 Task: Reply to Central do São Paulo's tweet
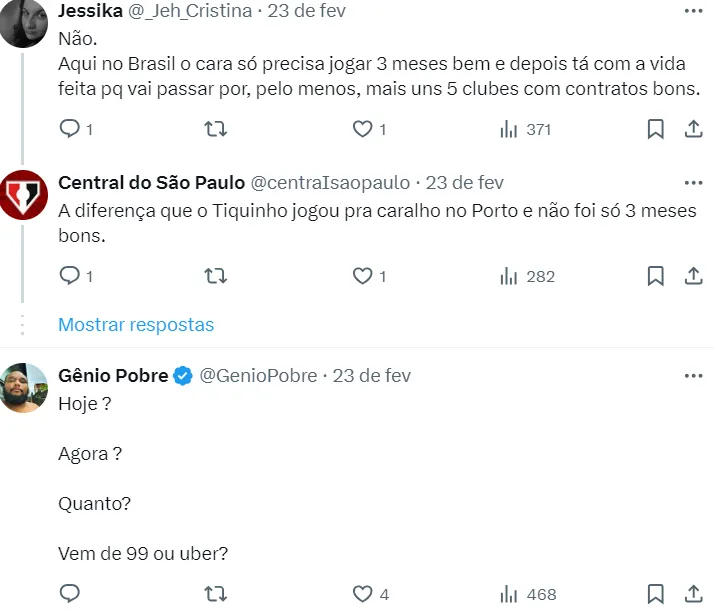click(x=69, y=276)
